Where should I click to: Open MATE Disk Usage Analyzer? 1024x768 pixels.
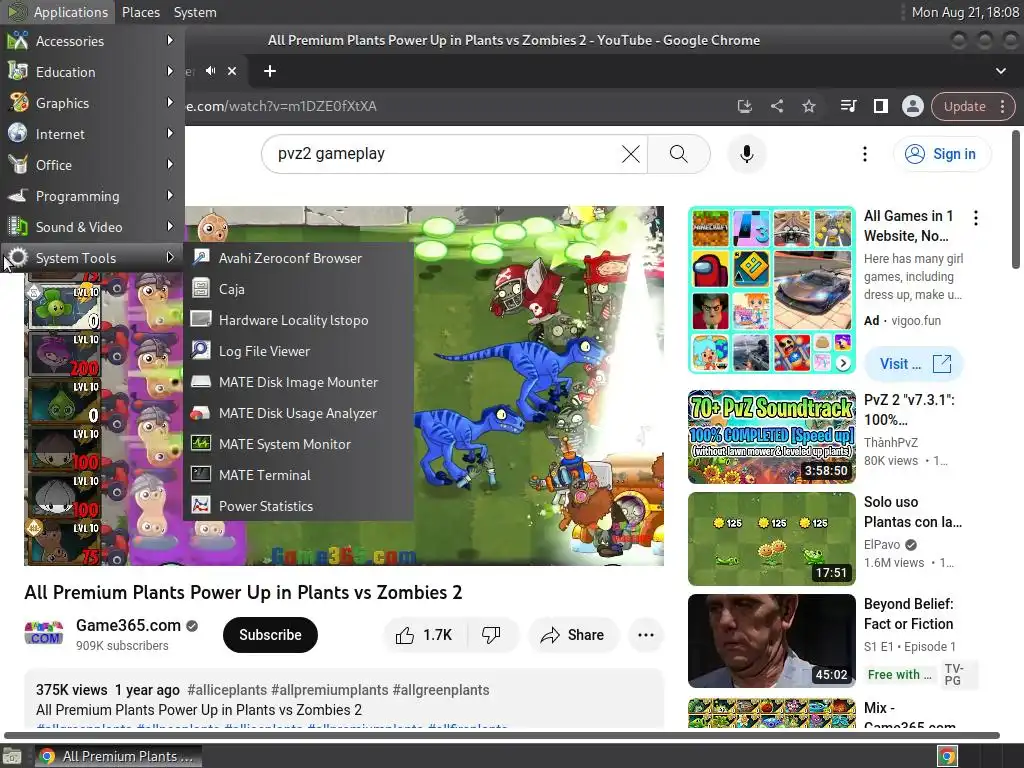pos(298,413)
